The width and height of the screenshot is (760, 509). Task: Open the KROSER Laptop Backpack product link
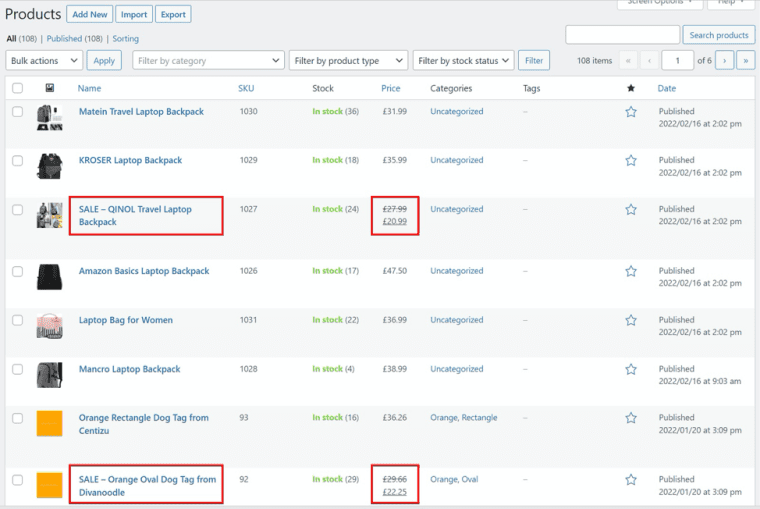pyautogui.click(x=130, y=160)
